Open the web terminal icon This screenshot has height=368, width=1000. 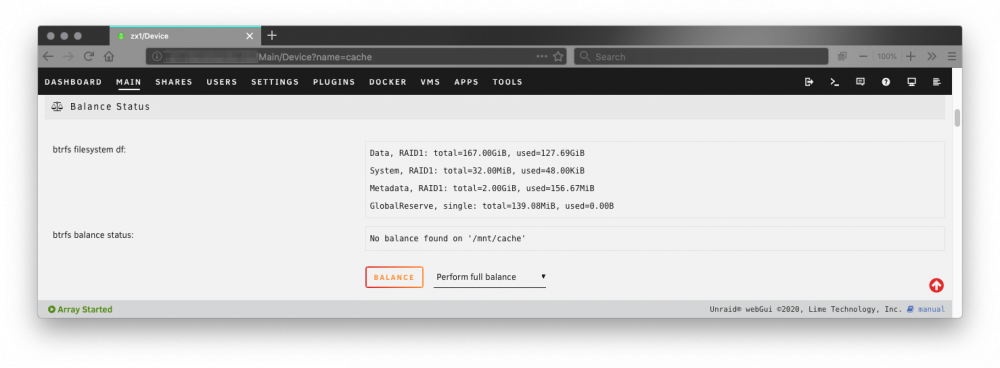tap(834, 82)
